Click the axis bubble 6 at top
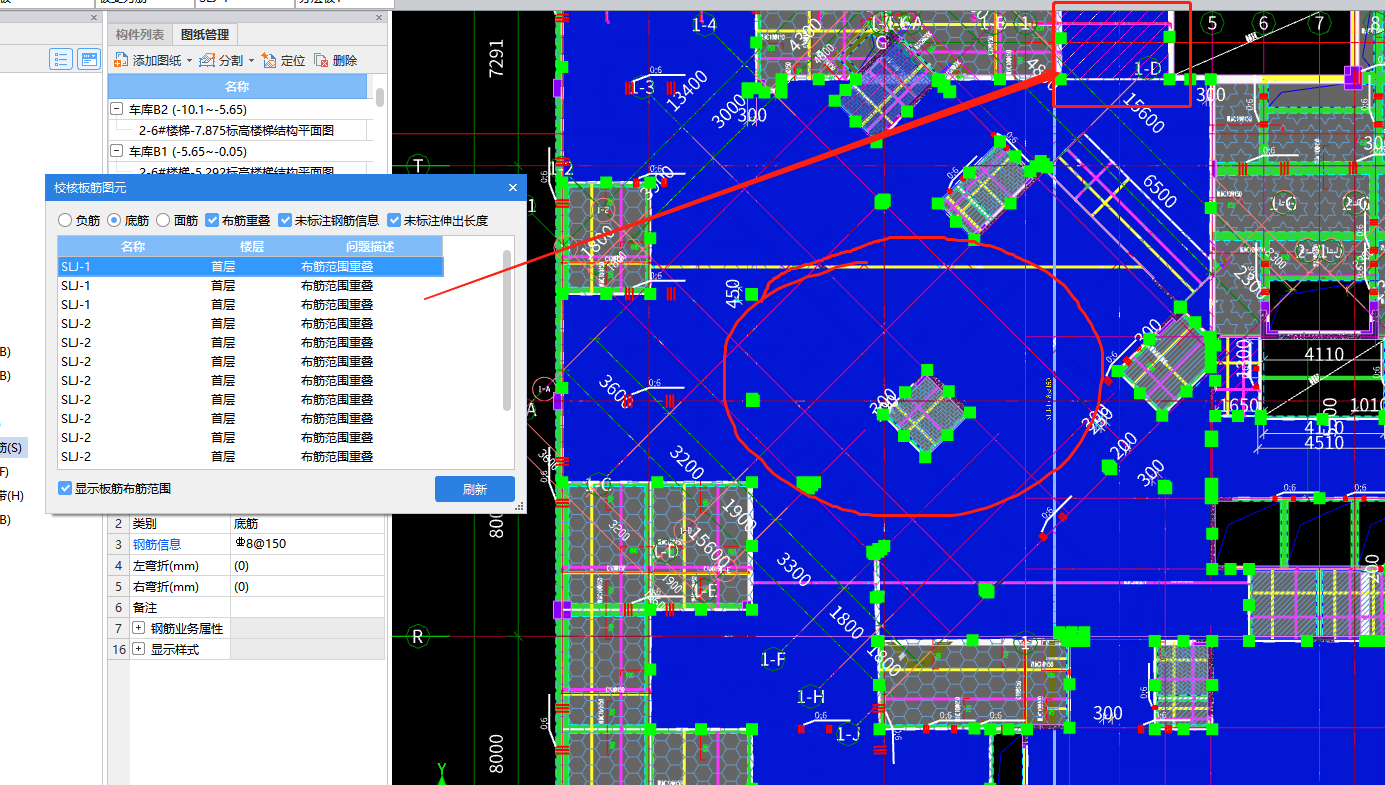This screenshot has width=1385, height=785. click(x=1264, y=23)
